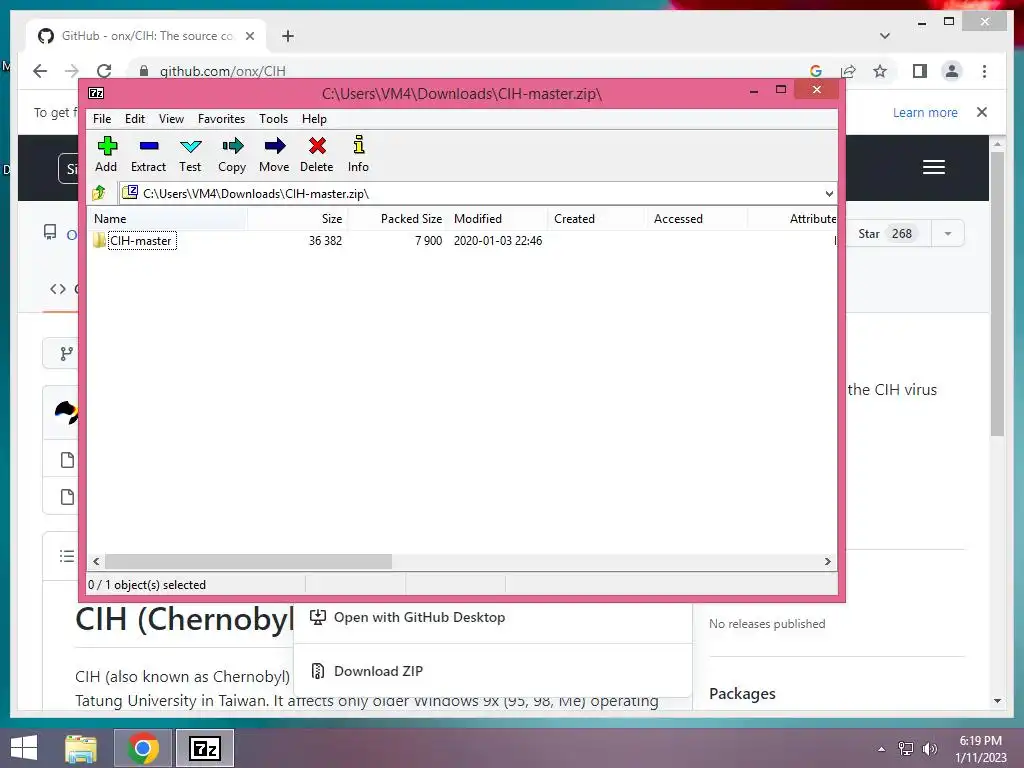The height and width of the screenshot is (768, 1024).
Task: Sort by the Packed Size column
Action: (398, 219)
